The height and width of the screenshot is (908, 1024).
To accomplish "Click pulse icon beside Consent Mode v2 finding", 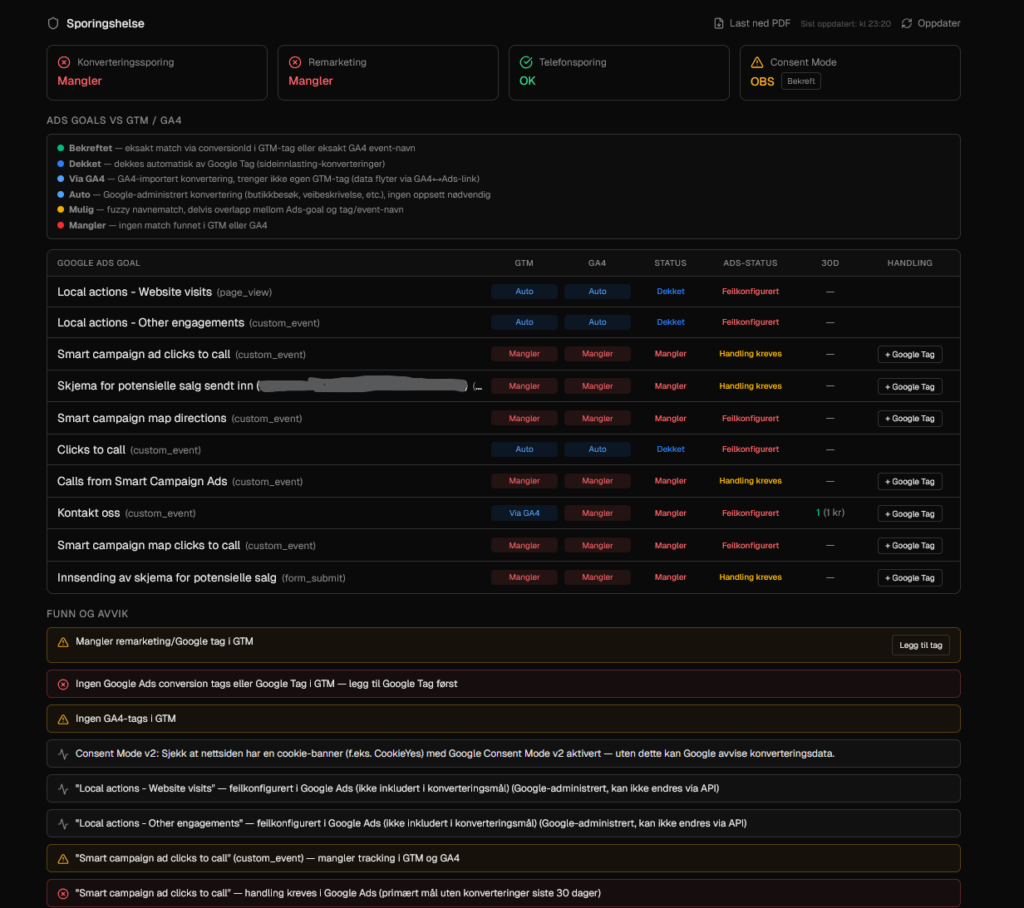I will pyautogui.click(x=63, y=754).
